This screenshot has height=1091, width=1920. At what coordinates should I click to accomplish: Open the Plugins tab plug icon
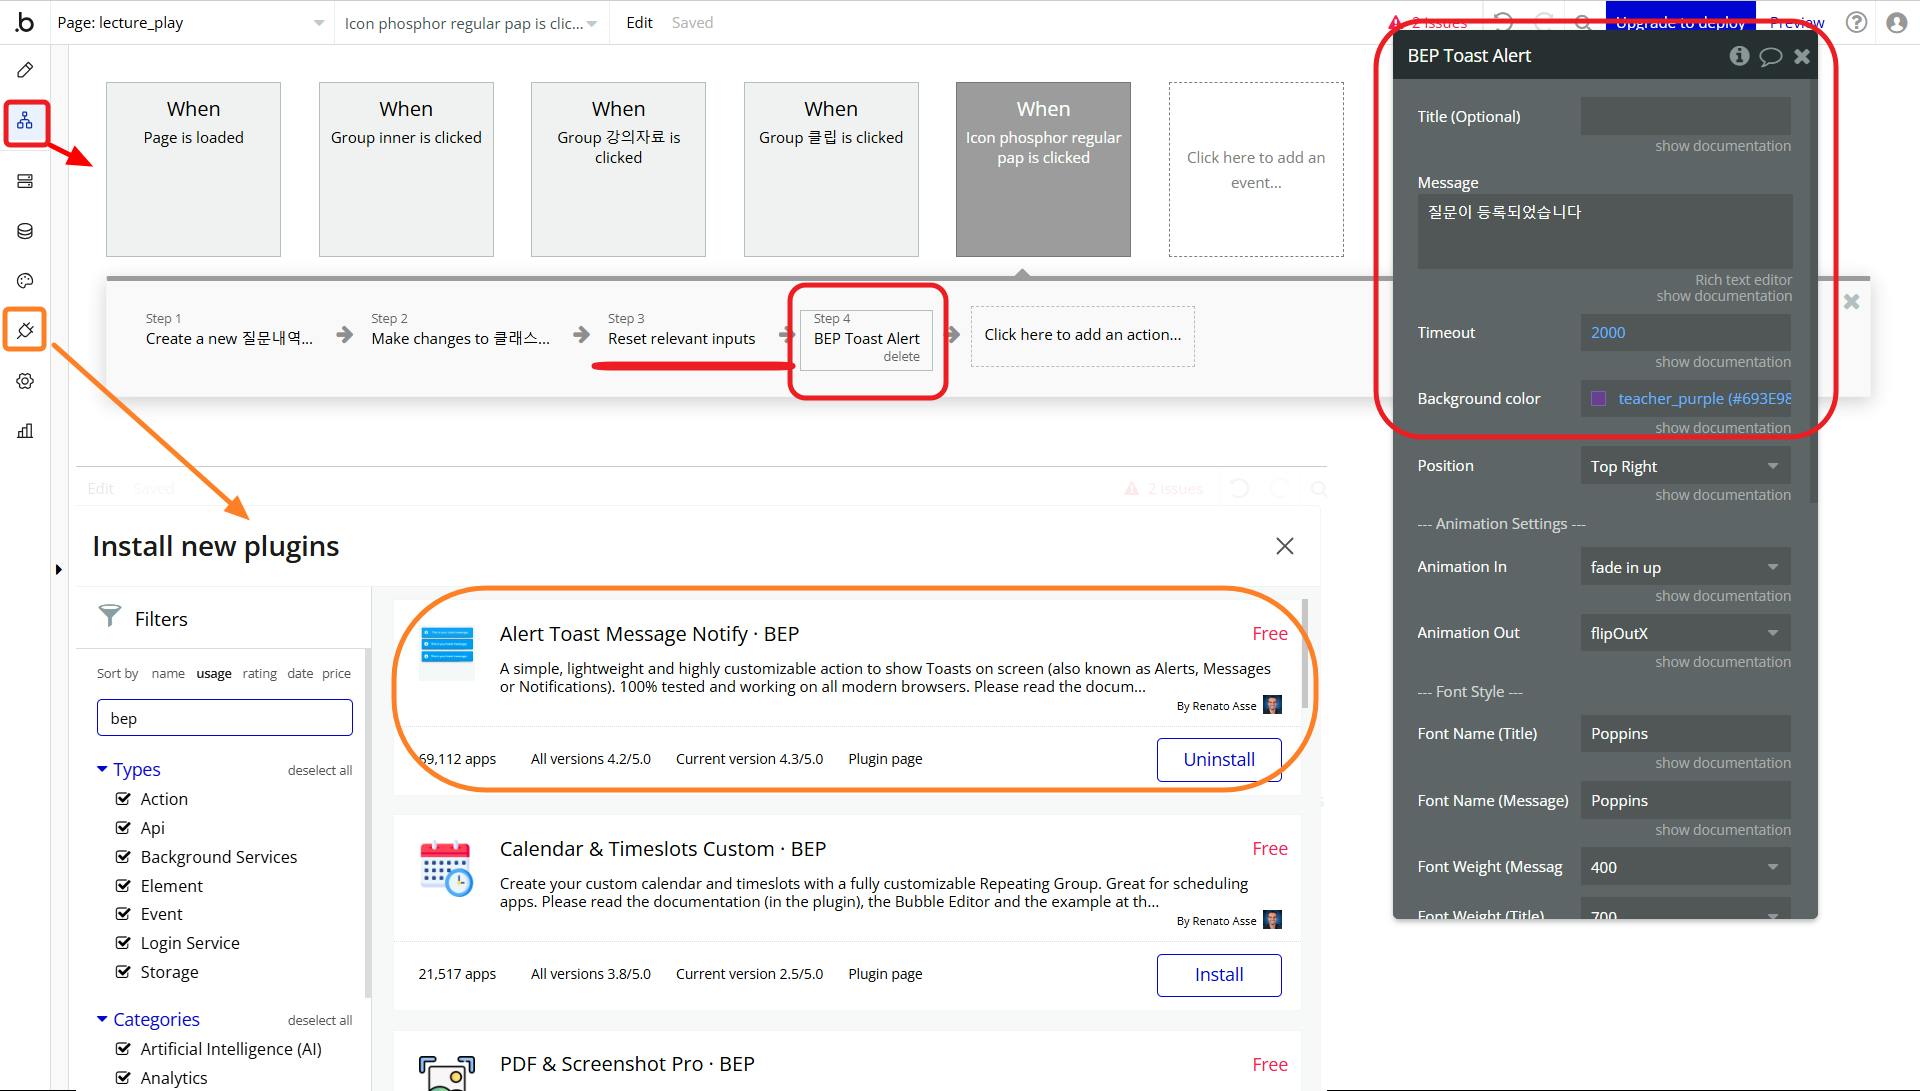click(x=25, y=330)
